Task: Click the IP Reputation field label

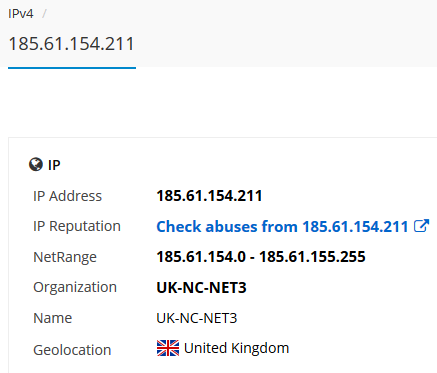Action: click(77, 226)
